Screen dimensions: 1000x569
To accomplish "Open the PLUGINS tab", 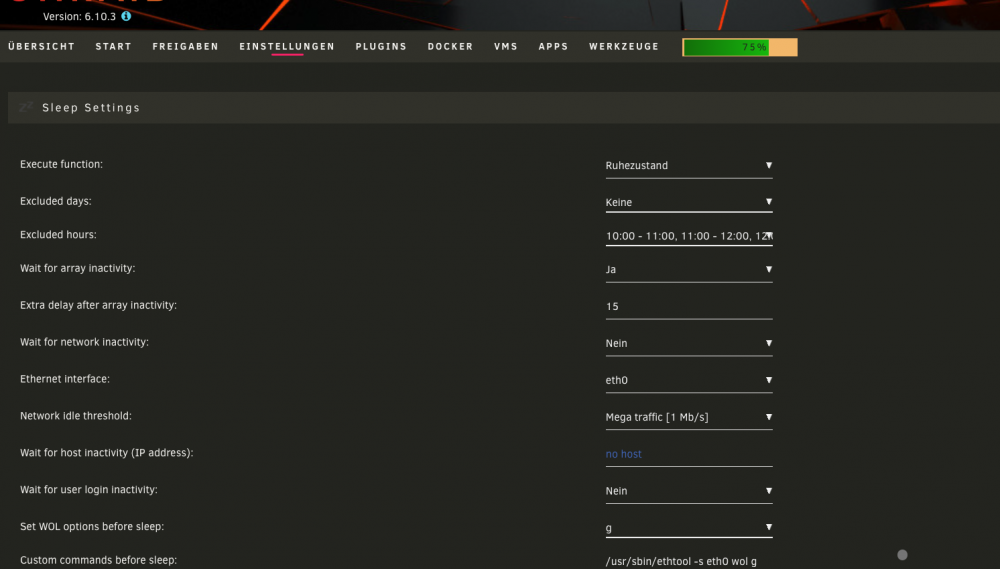I will [x=381, y=47].
